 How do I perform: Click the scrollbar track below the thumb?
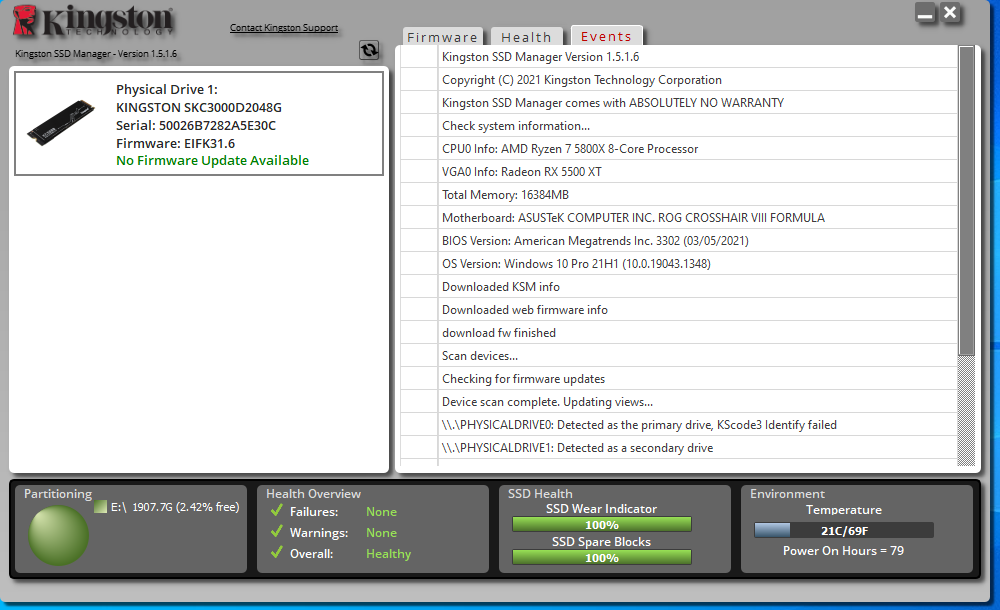(966, 411)
